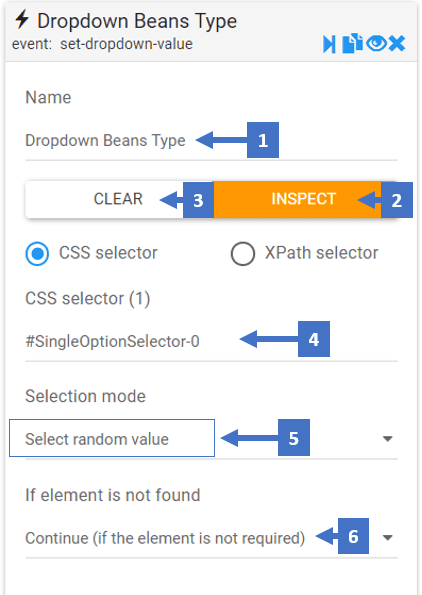
Task: Click the lightning bolt event icon
Action: point(22,20)
